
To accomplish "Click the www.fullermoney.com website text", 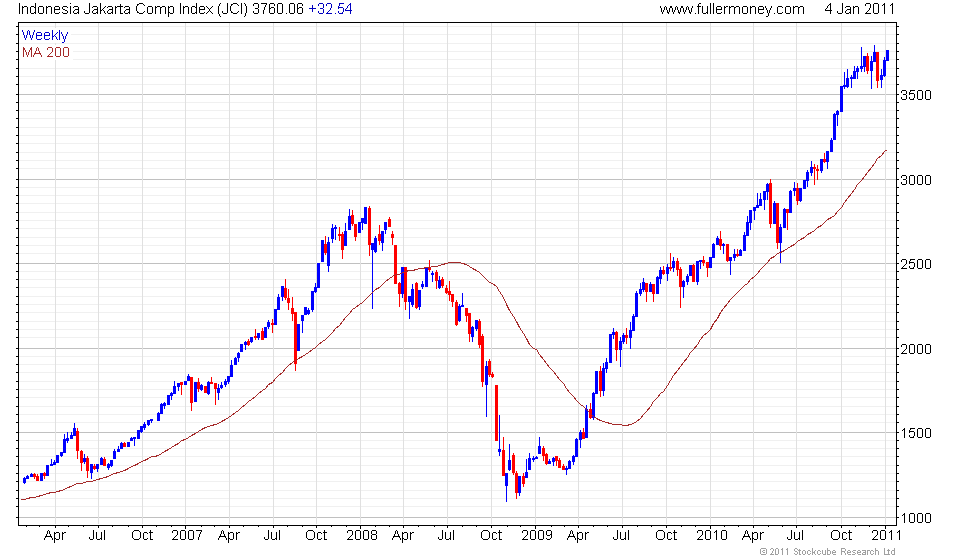I will [732, 9].
